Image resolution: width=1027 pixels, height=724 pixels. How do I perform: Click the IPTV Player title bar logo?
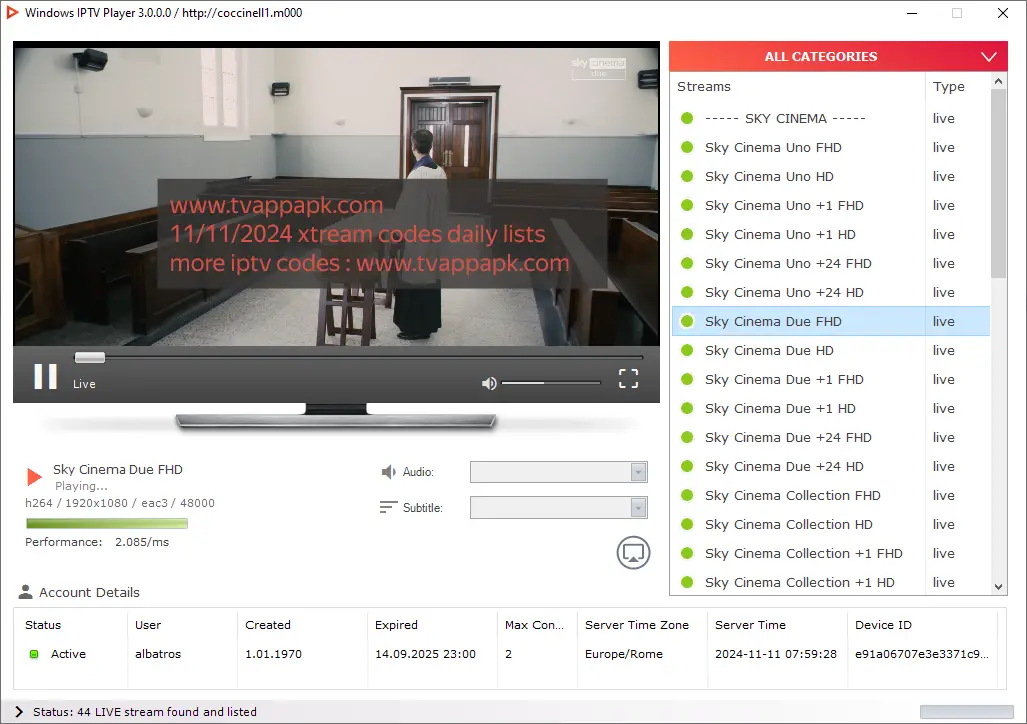point(12,12)
